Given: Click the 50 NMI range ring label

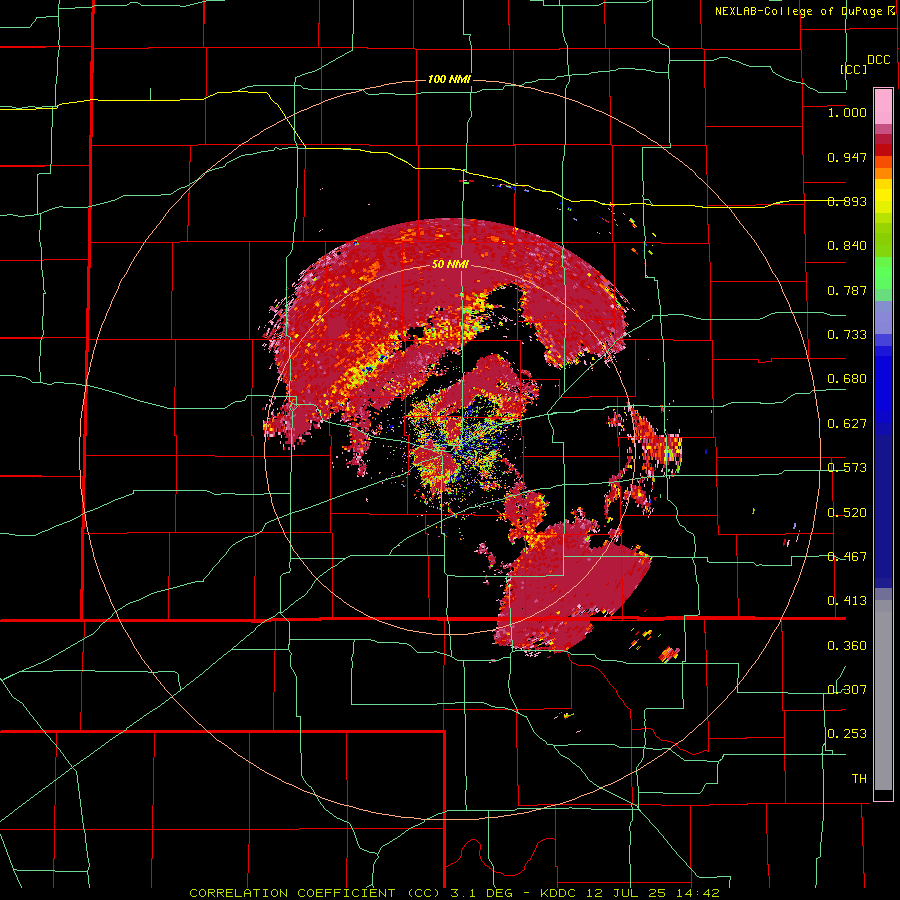Looking at the screenshot, I should click(x=451, y=265).
